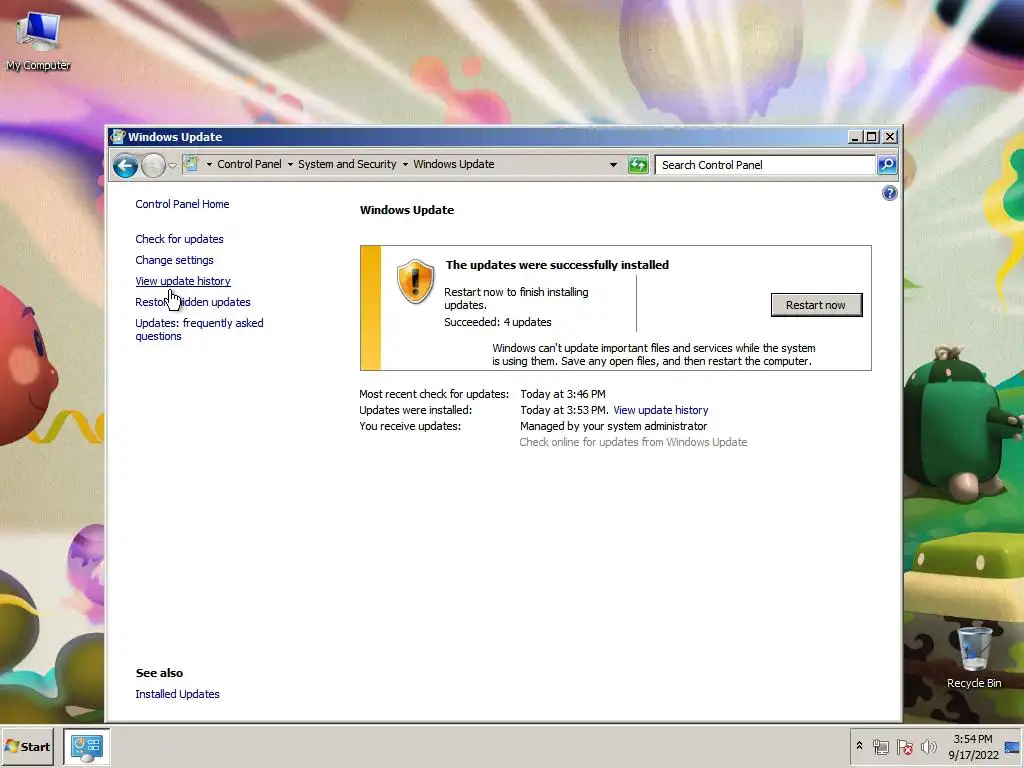Click the 'Today at 3:46 PM' text
The height and width of the screenshot is (768, 1024).
[563, 394]
